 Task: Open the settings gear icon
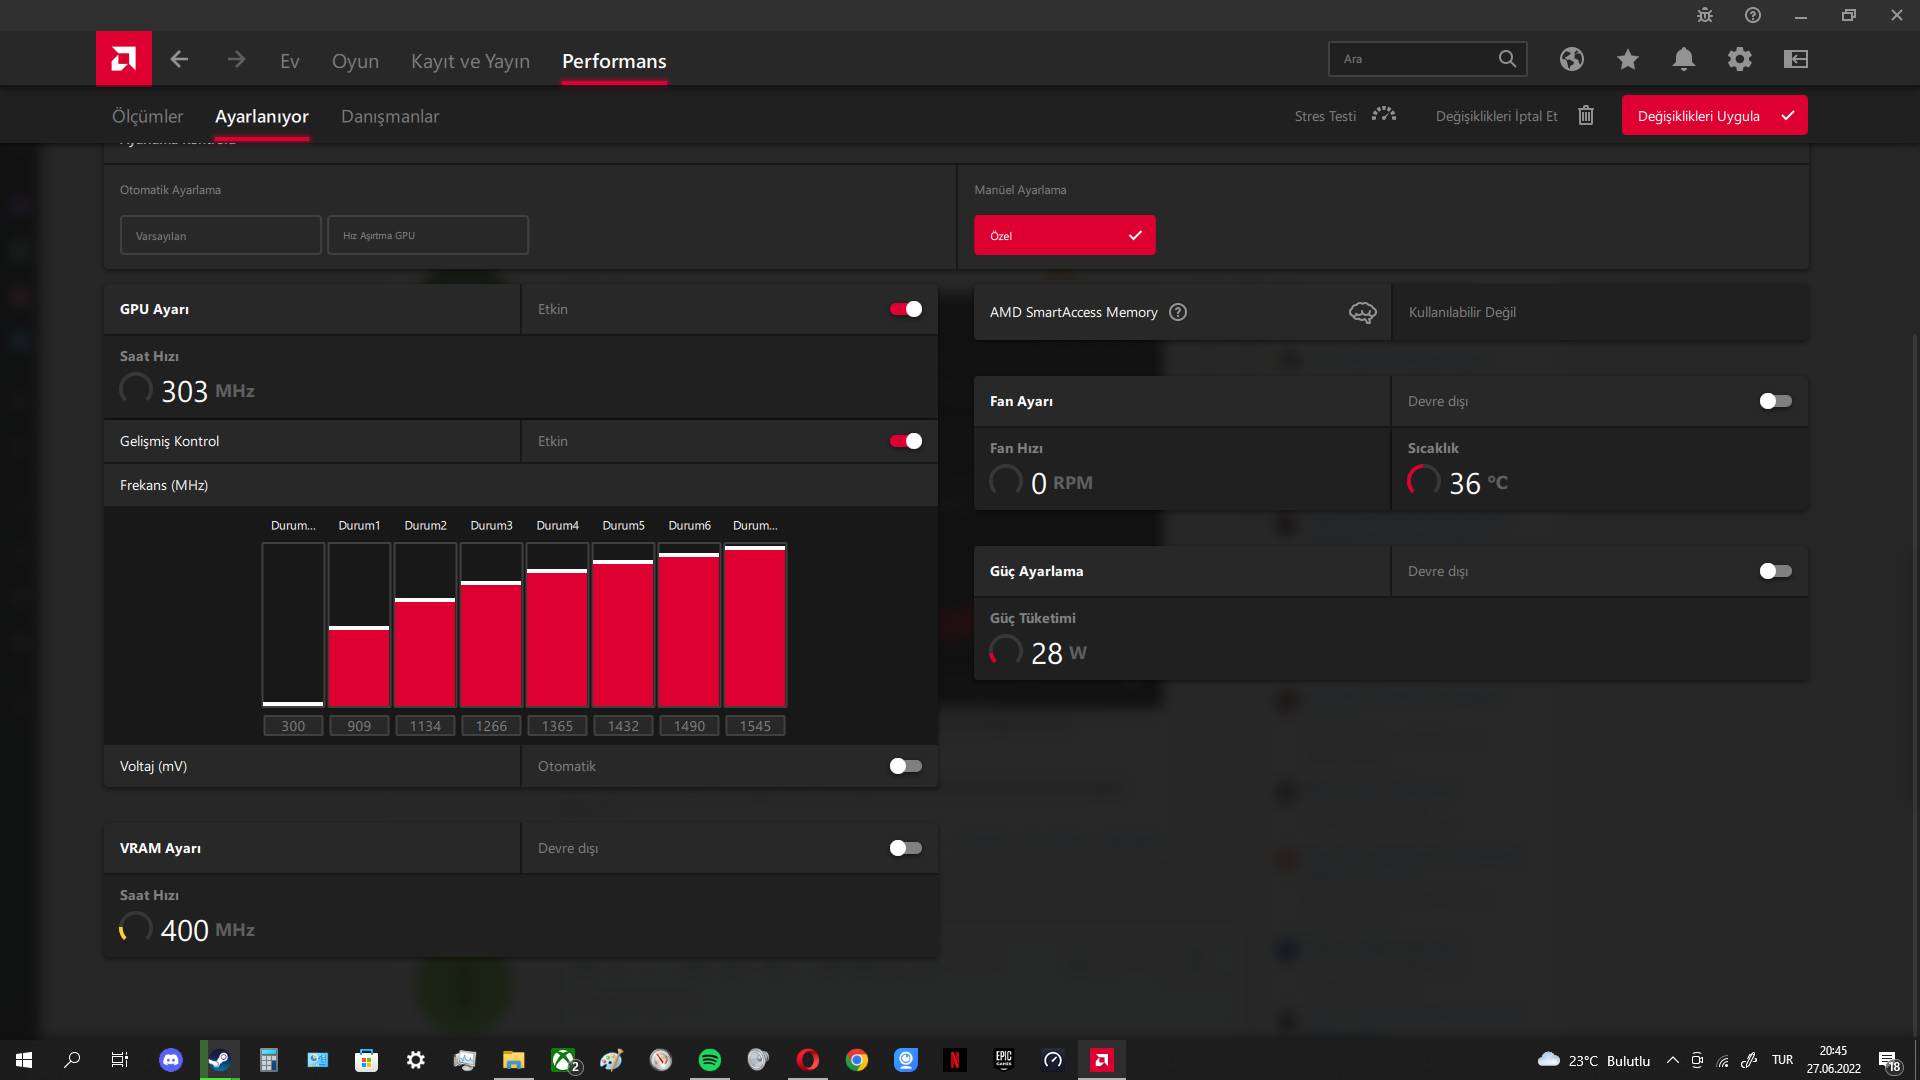pyautogui.click(x=1739, y=59)
